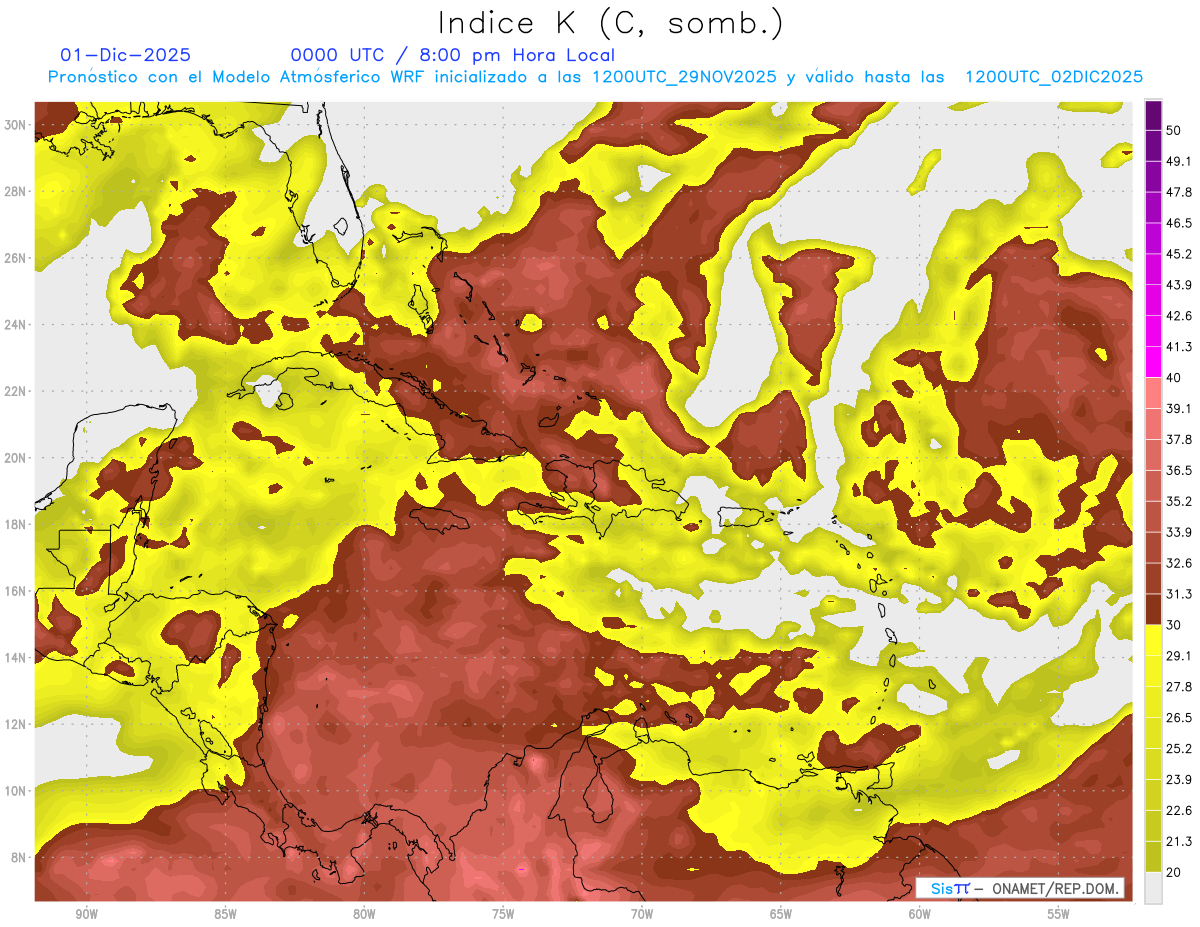Click the latitude axis label "12N"
Viewport: 1200px width, 927px height.
click(x=16, y=724)
